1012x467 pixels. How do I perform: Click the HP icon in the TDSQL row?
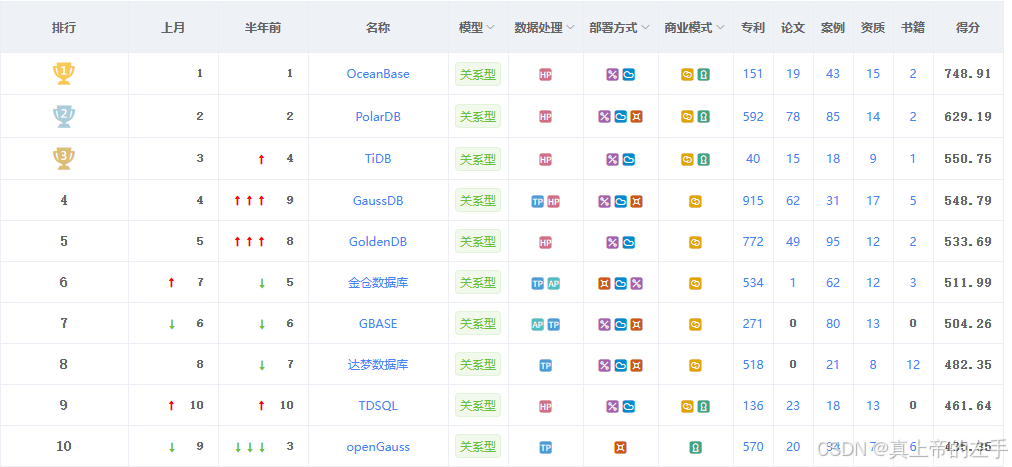(x=545, y=406)
